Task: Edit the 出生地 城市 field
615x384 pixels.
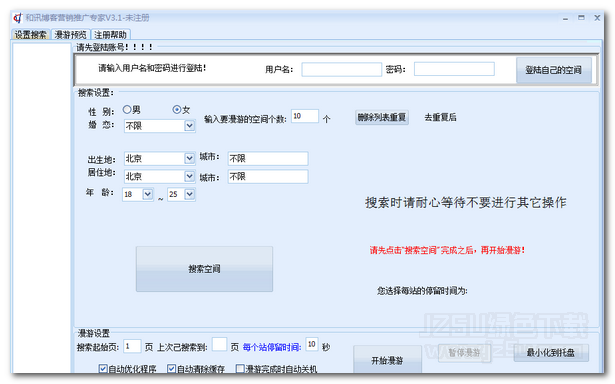Action: coord(268,158)
